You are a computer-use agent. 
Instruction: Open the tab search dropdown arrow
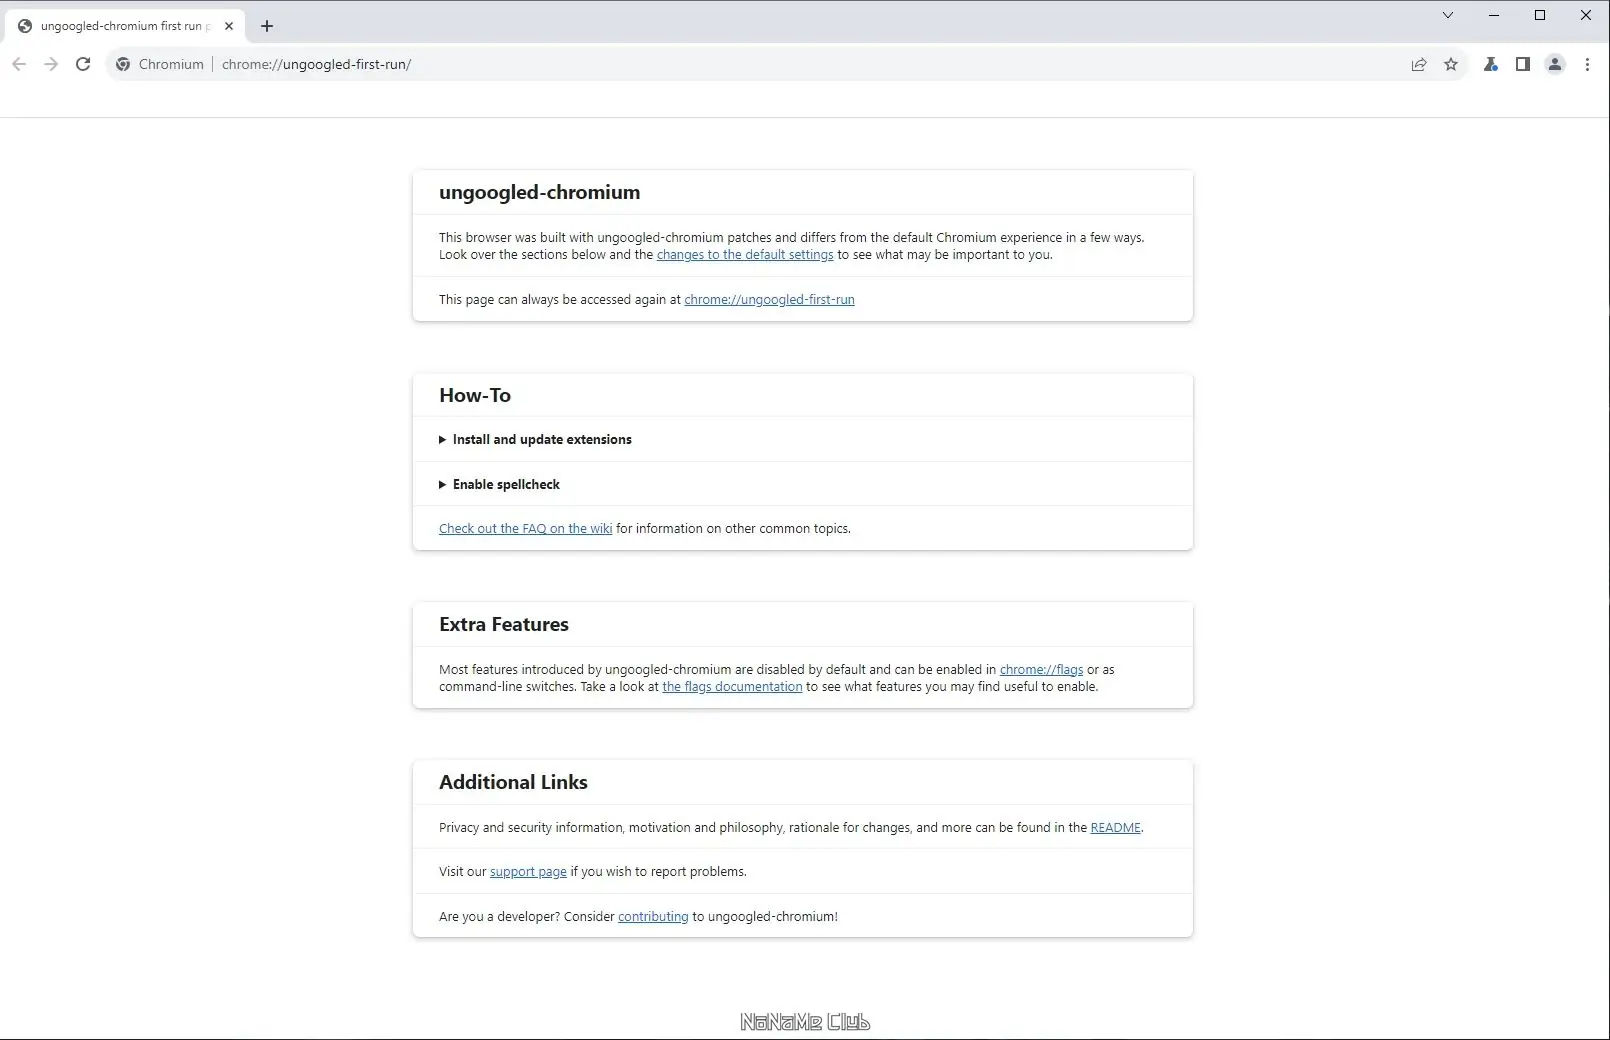tap(1447, 15)
